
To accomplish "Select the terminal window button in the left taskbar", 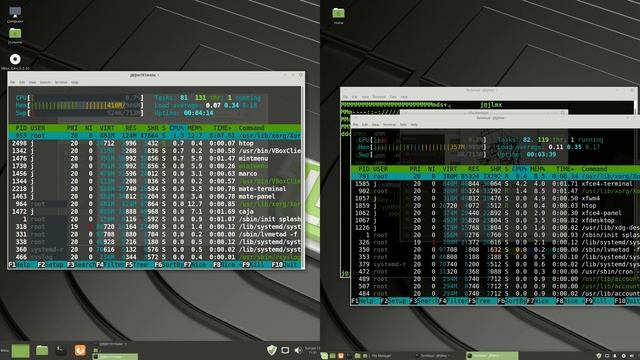I will pos(115,357).
